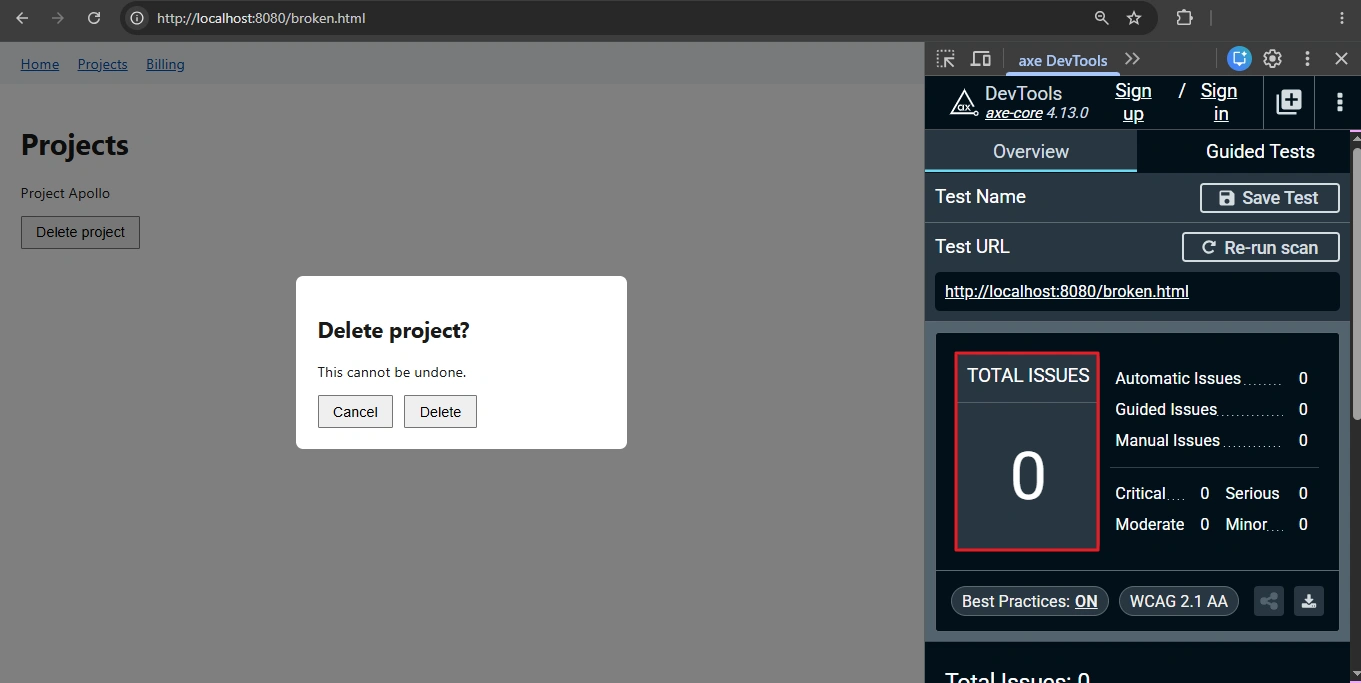The height and width of the screenshot is (683, 1361).
Task: Open the WCAG 2.1 AA standard selector
Action: [x=1179, y=601]
